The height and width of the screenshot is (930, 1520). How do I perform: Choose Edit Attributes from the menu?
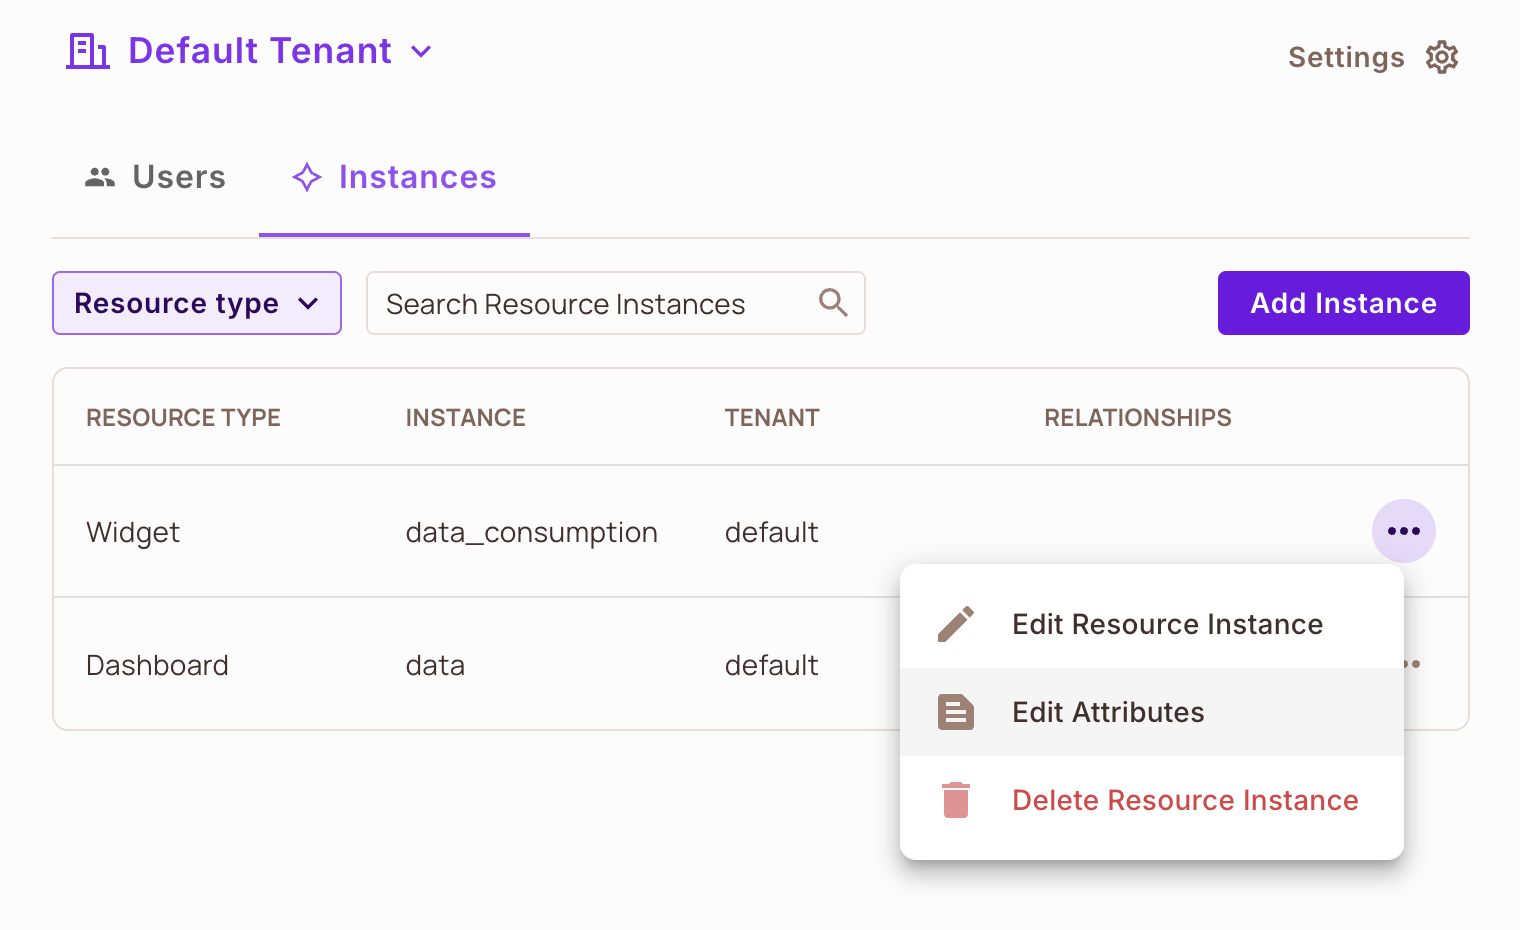[1108, 712]
